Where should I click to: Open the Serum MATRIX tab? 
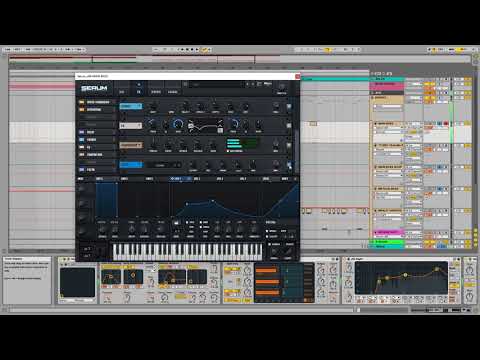(156, 92)
